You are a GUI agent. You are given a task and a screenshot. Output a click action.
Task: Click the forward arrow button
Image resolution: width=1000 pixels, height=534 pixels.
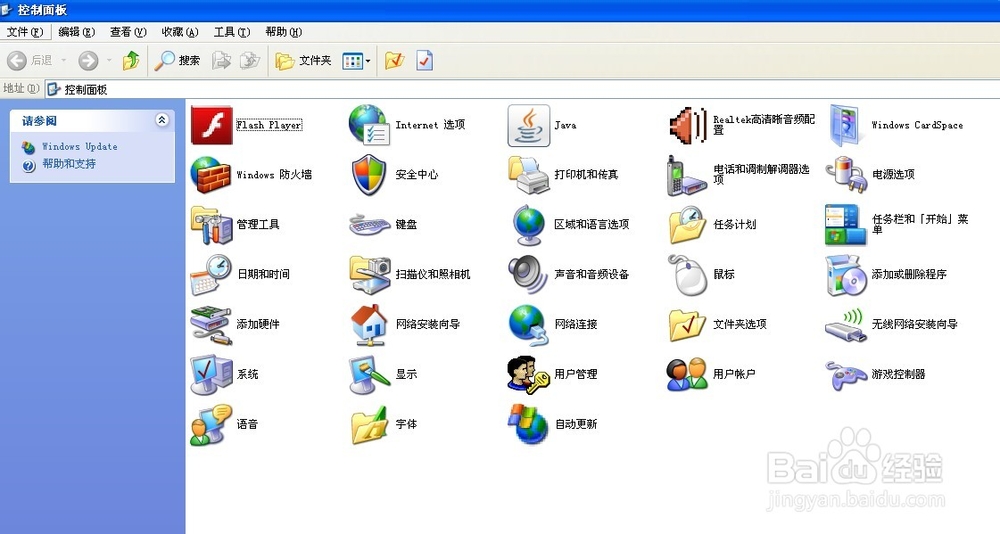pyautogui.click(x=88, y=61)
